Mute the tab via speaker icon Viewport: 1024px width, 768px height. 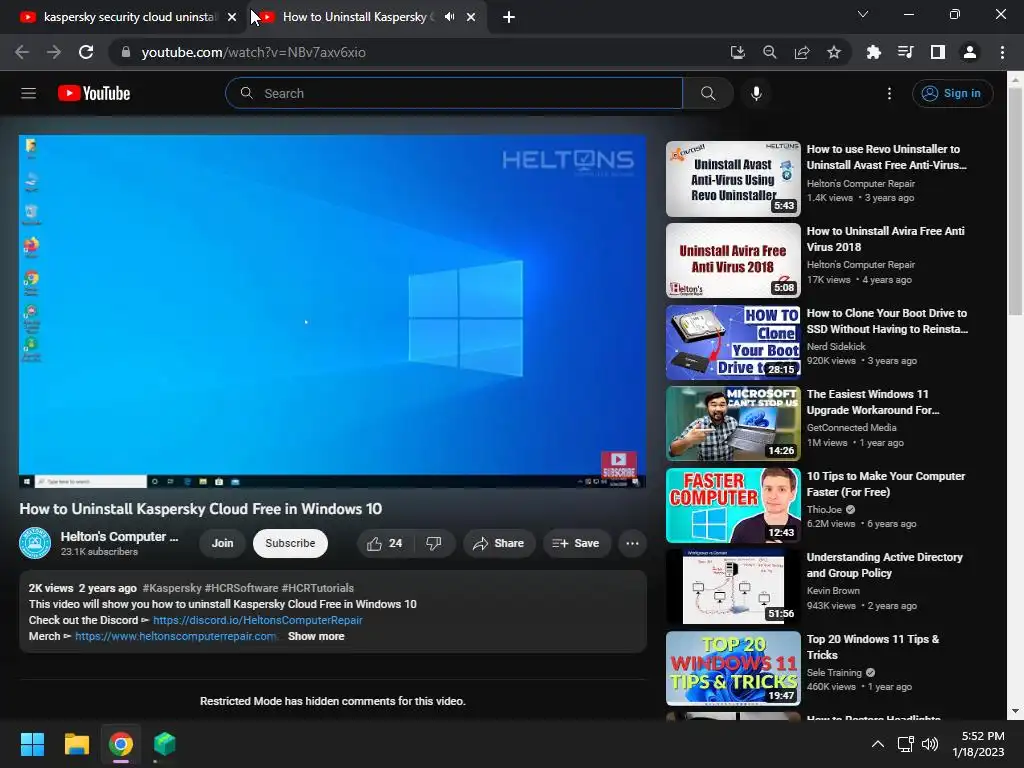pyautogui.click(x=449, y=17)
